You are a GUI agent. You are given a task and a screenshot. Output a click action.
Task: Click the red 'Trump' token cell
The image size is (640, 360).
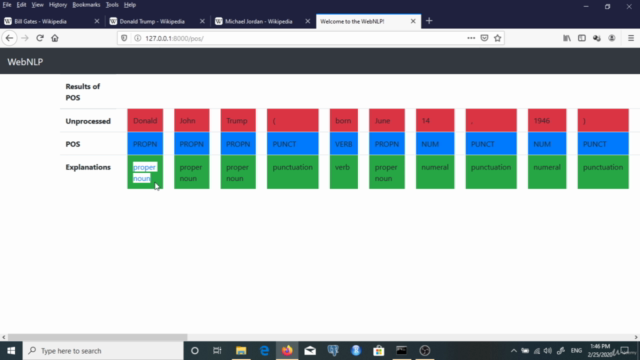tap(238, 120)
